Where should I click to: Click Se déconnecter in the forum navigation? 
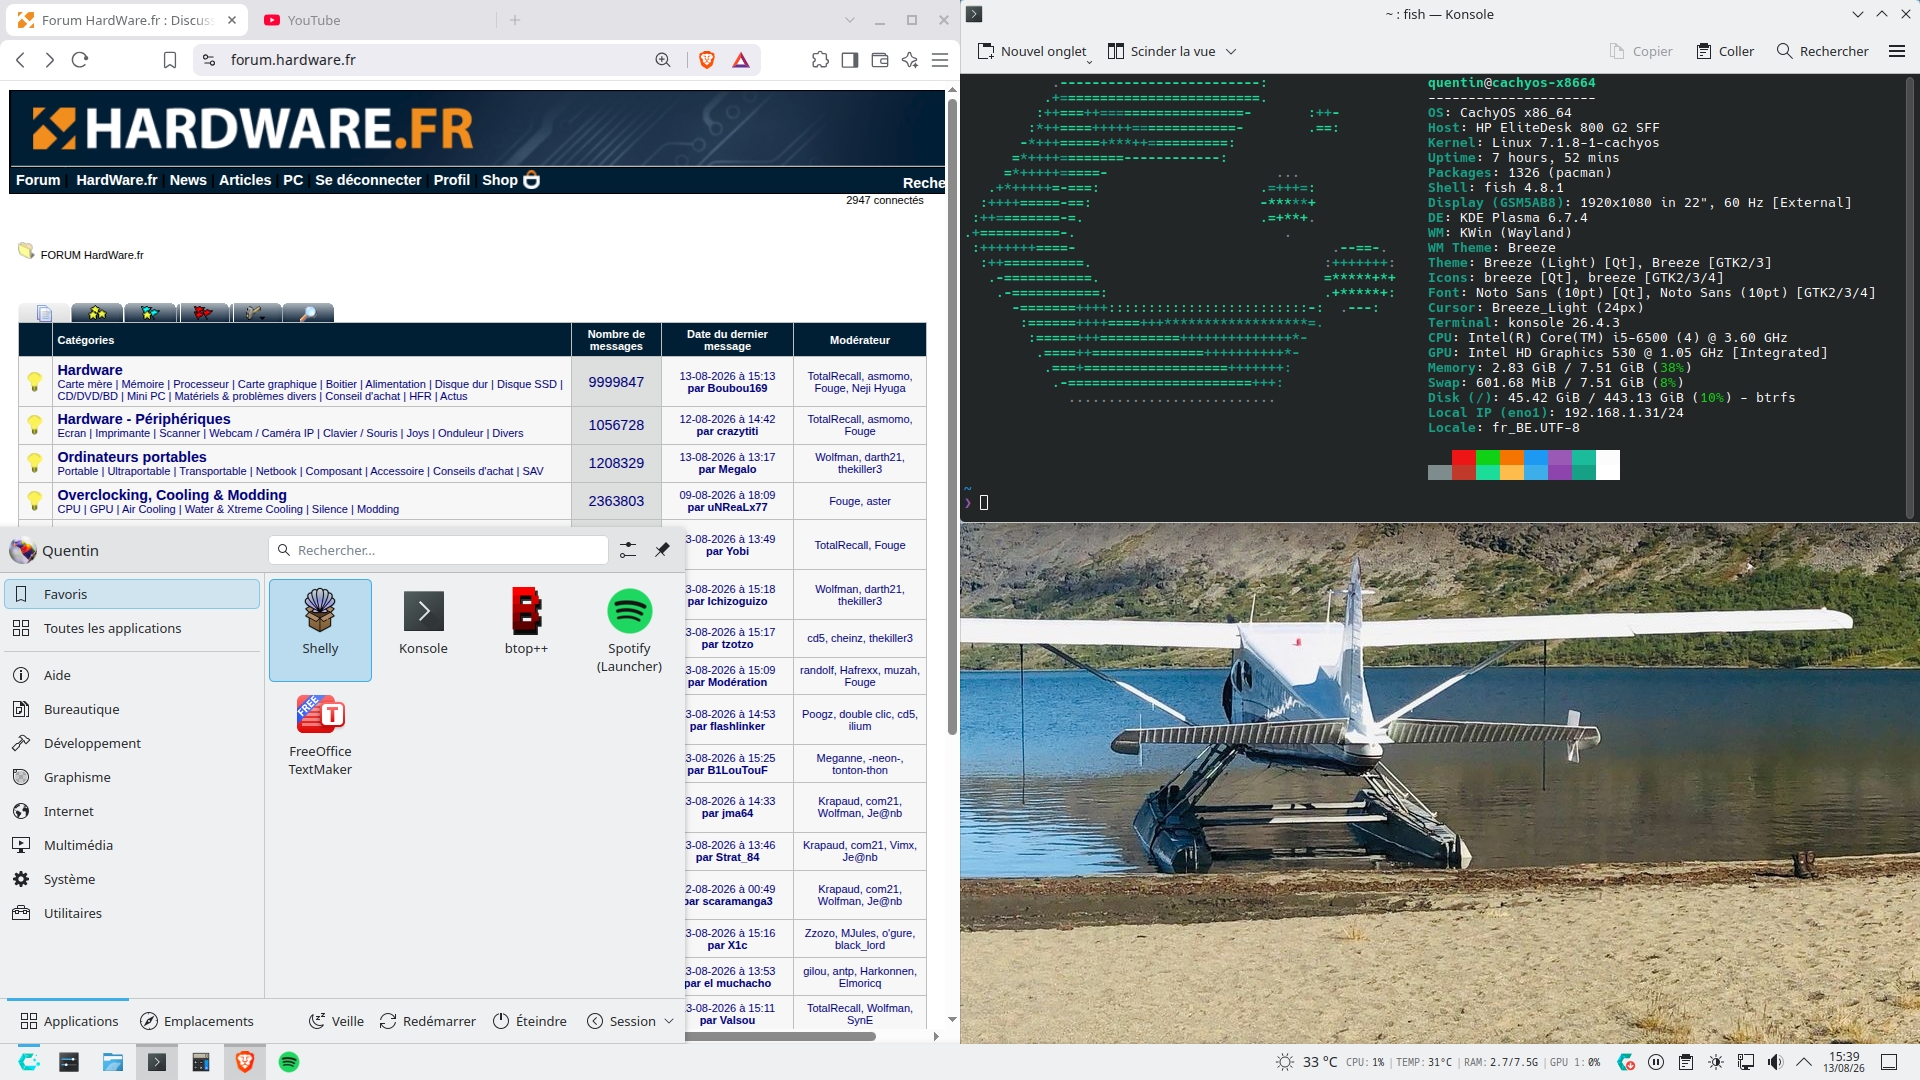pos(368,180)
